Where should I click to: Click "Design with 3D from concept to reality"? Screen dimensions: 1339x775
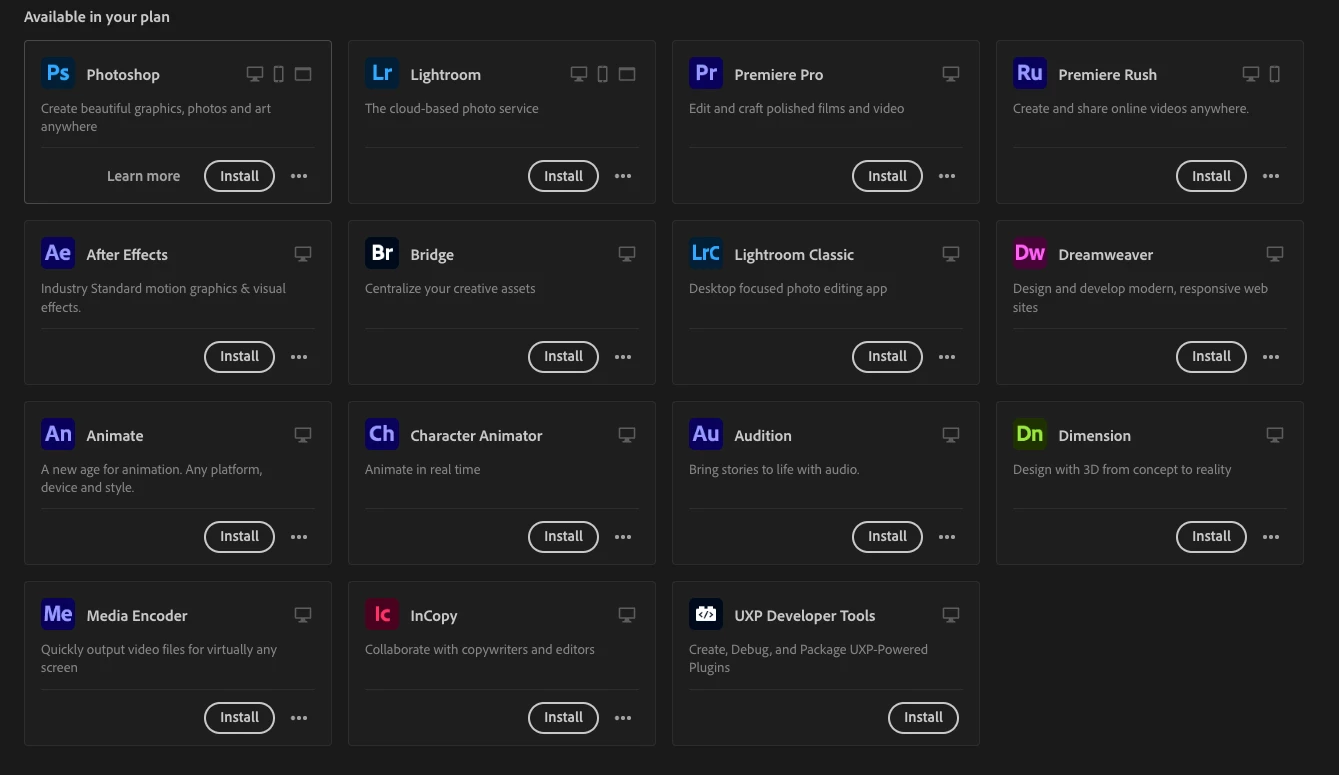(1122, 469)
